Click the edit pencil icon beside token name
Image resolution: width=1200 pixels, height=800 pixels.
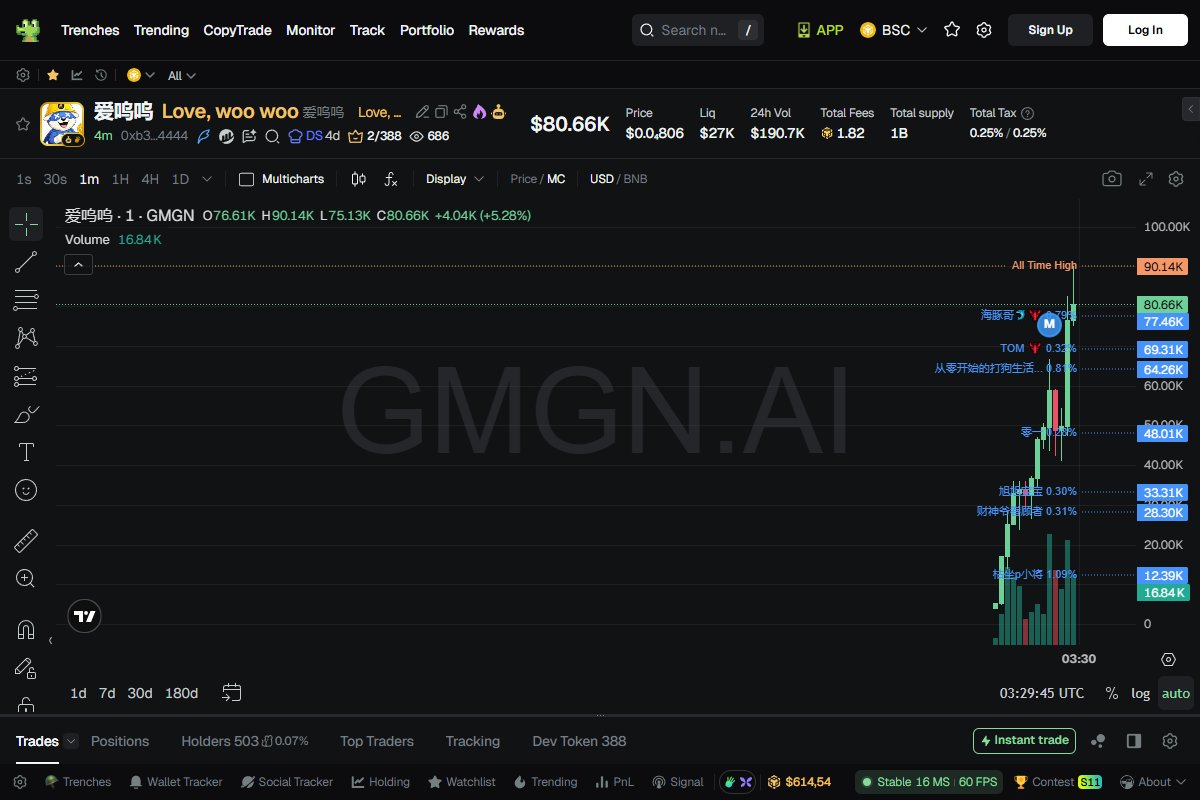(423, 112)
